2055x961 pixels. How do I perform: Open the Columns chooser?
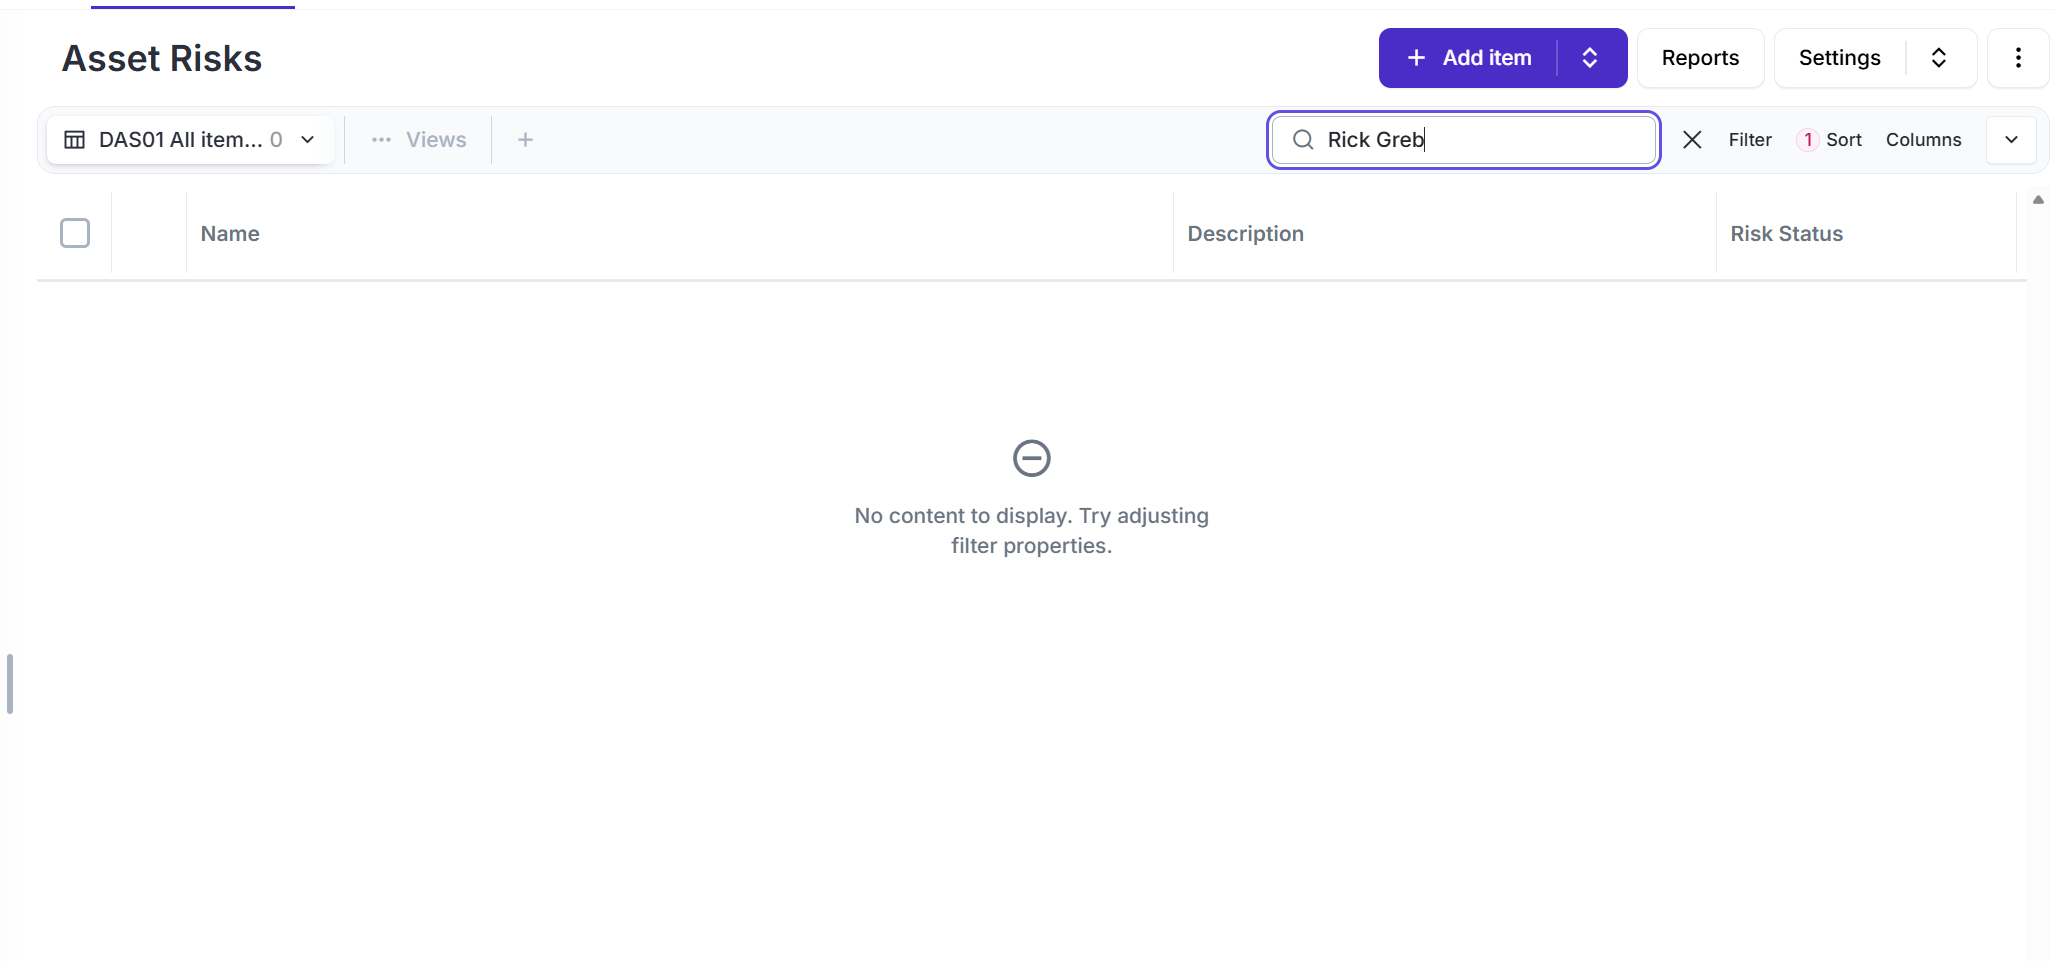(1923, 140)
